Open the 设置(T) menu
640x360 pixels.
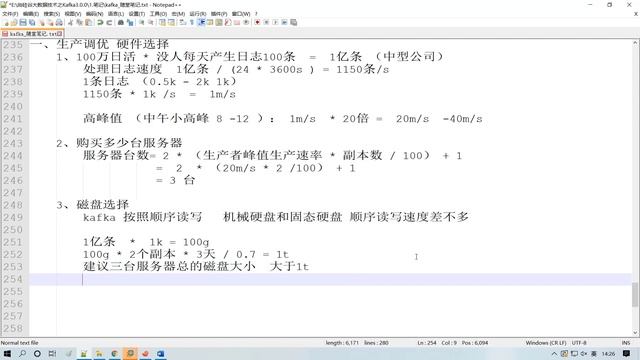click(137, 14)
